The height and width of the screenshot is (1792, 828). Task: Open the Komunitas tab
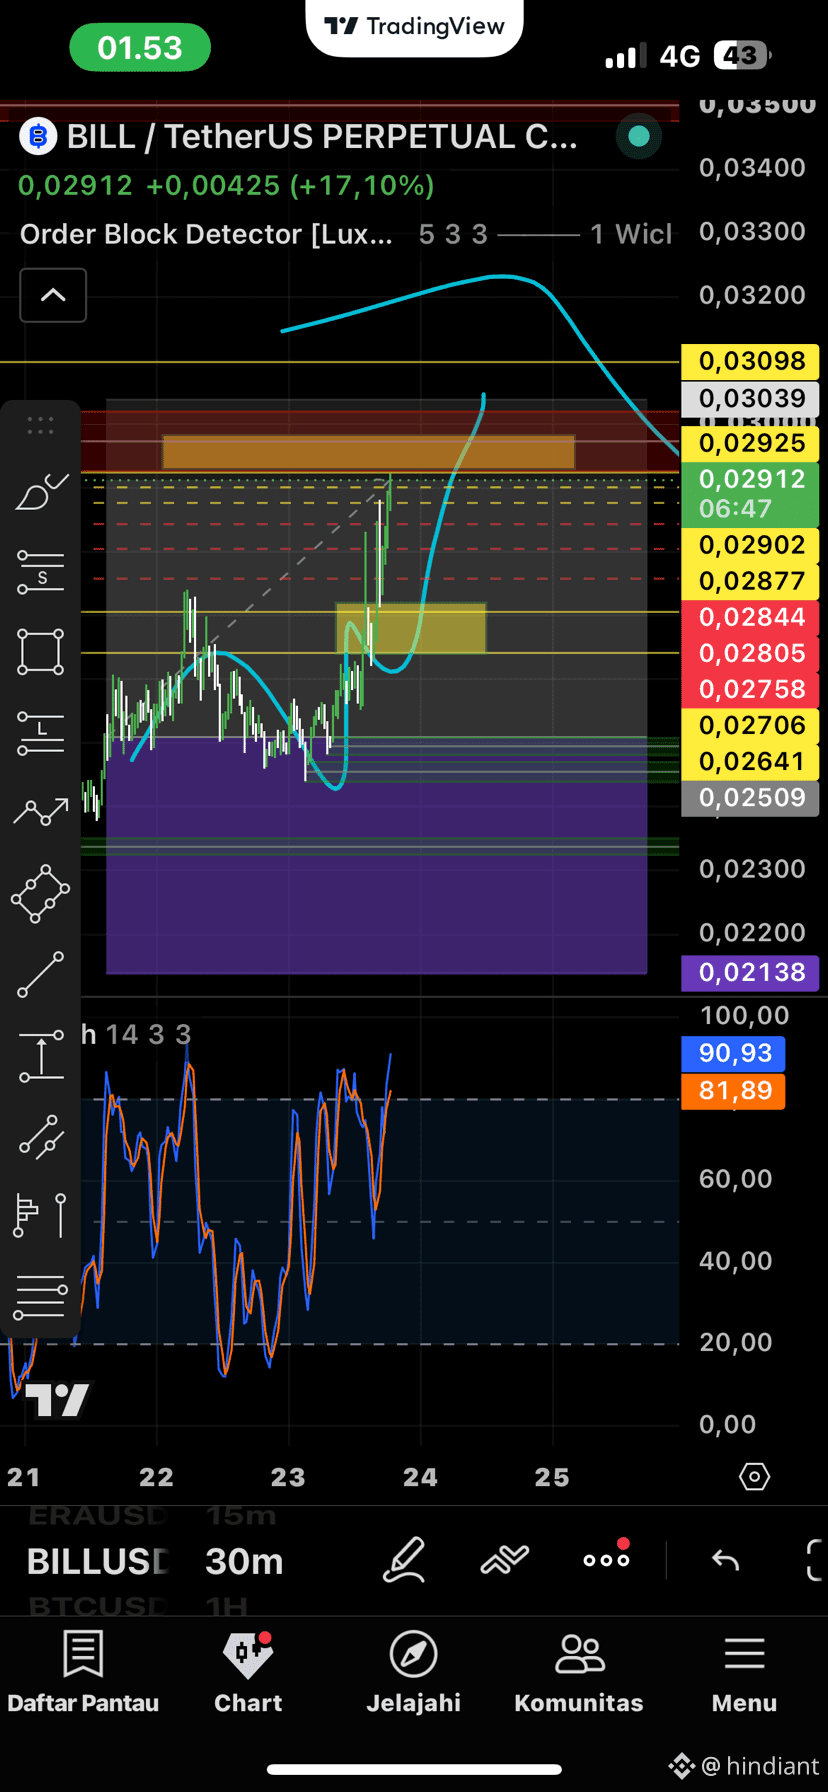point(579,1673)
